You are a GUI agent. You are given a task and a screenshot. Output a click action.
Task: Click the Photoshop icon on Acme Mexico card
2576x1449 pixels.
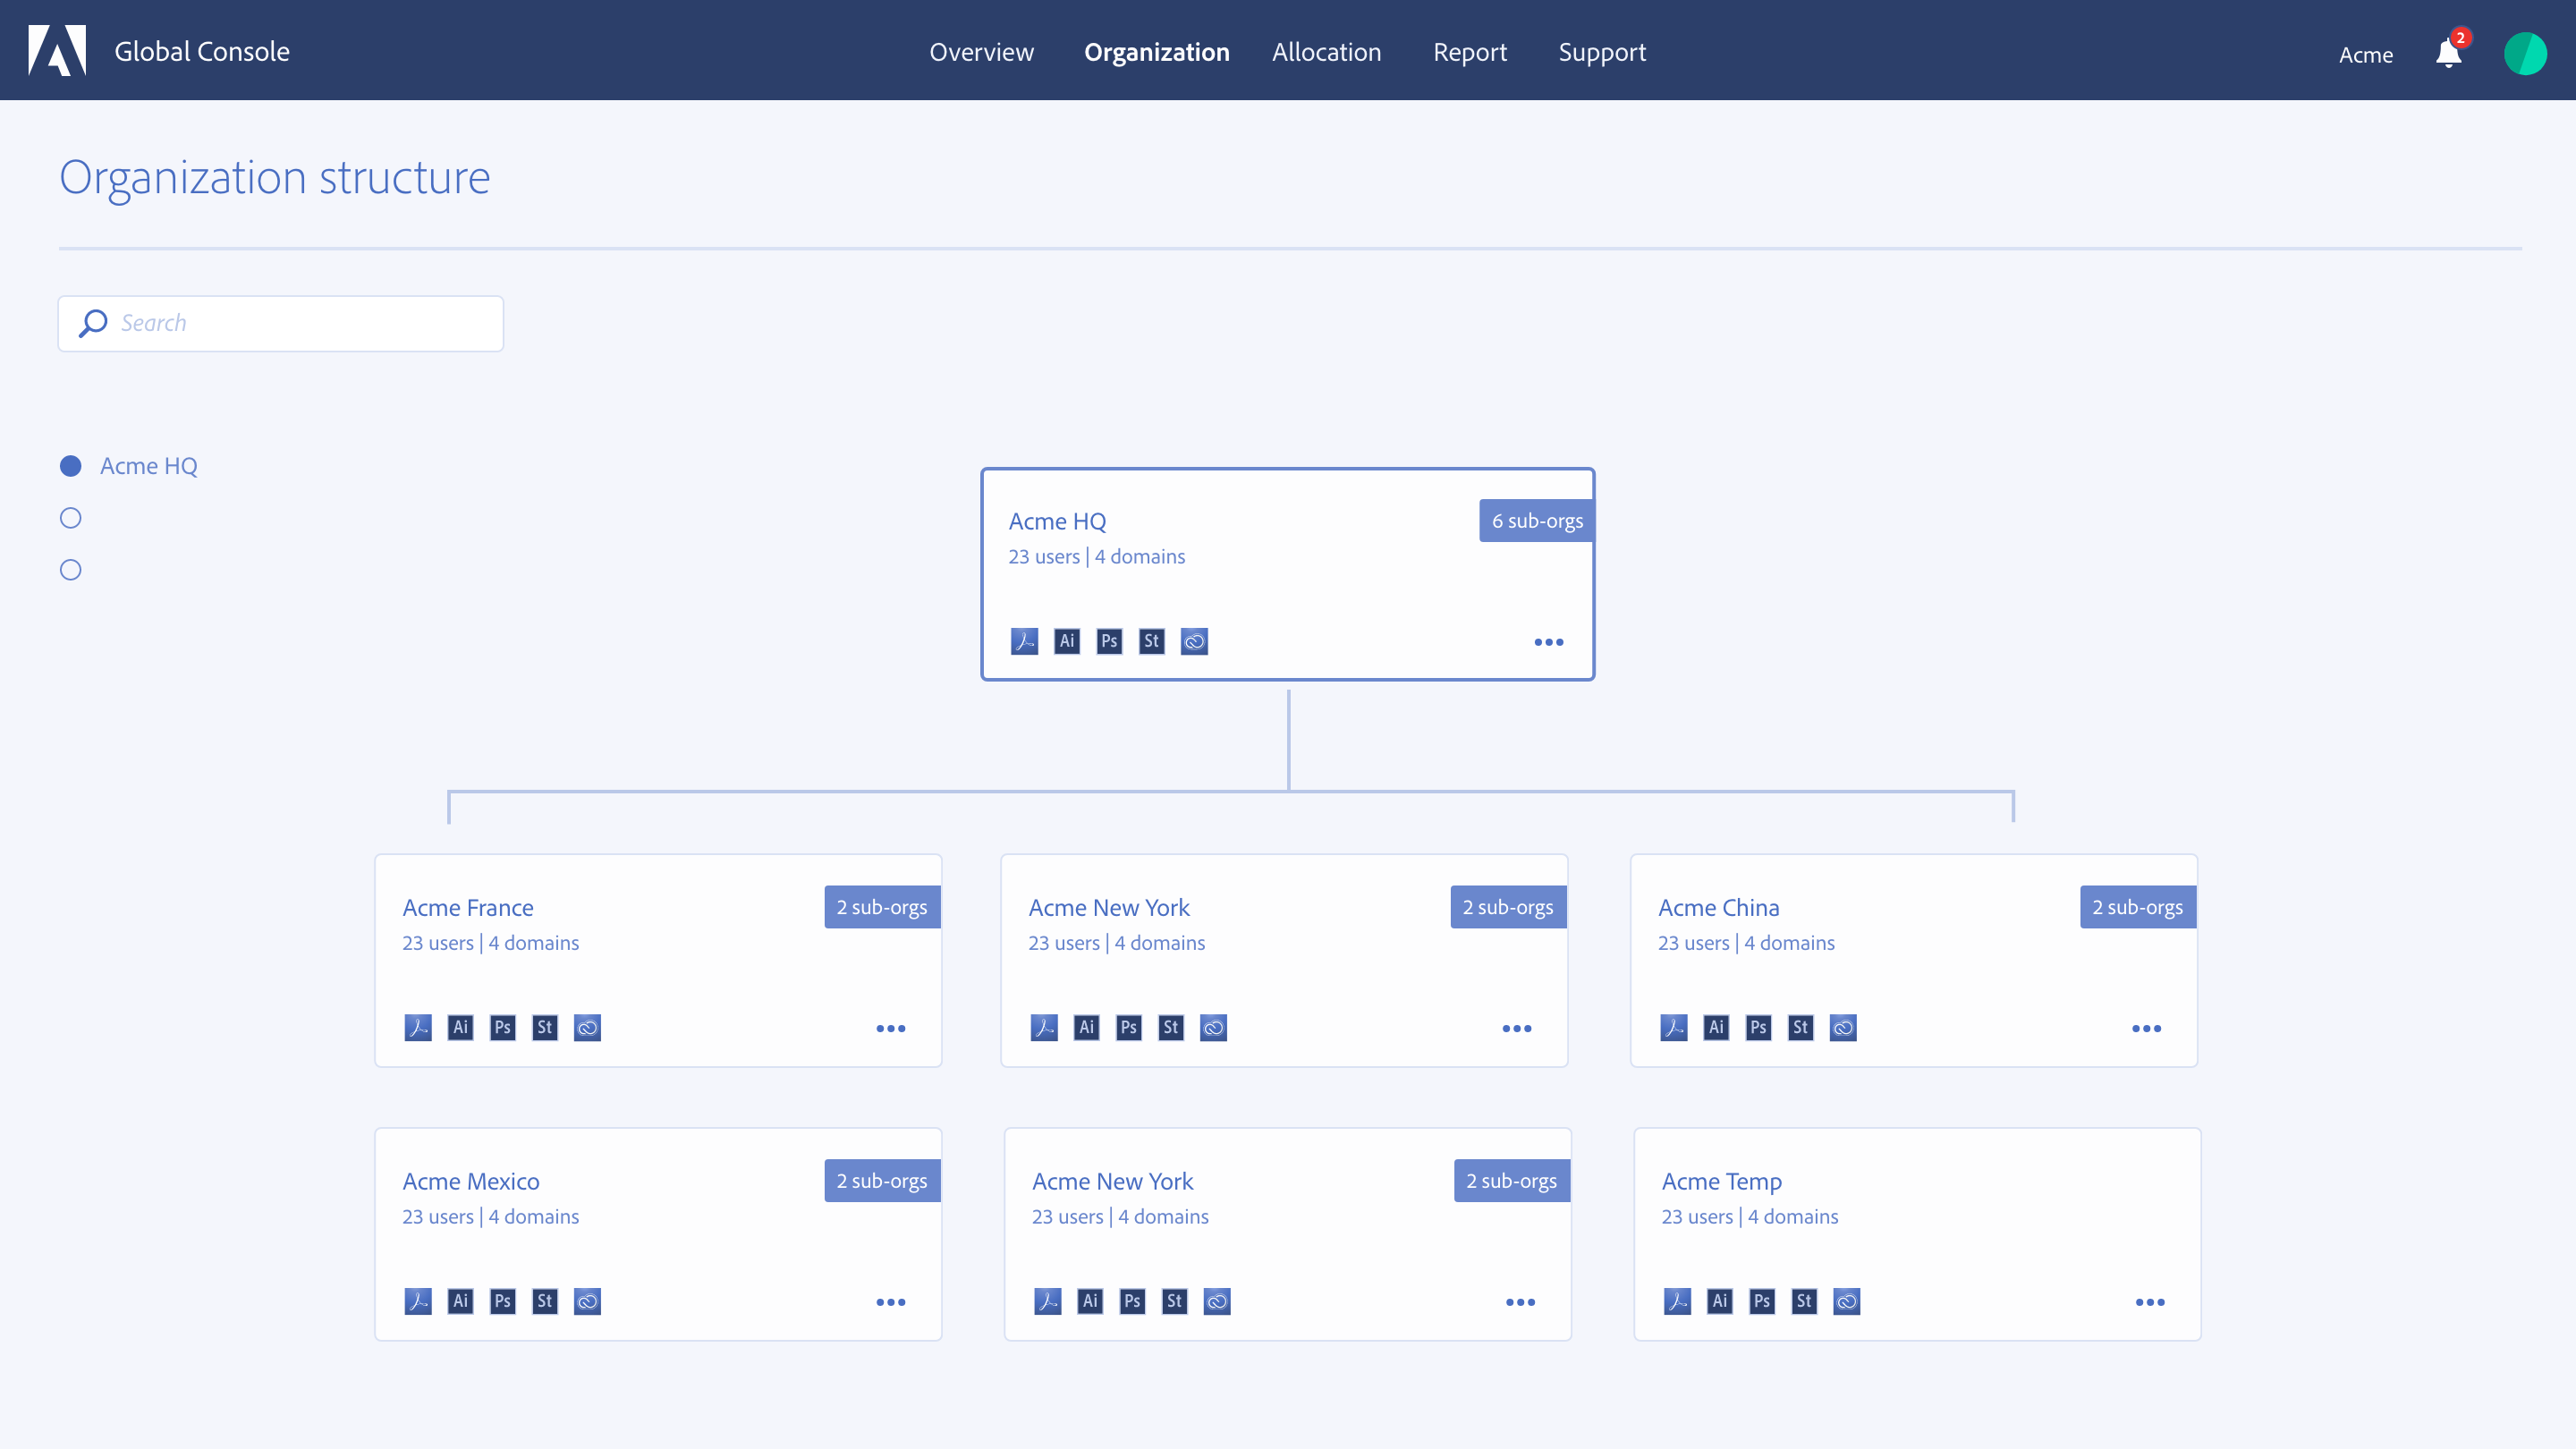502,1301
